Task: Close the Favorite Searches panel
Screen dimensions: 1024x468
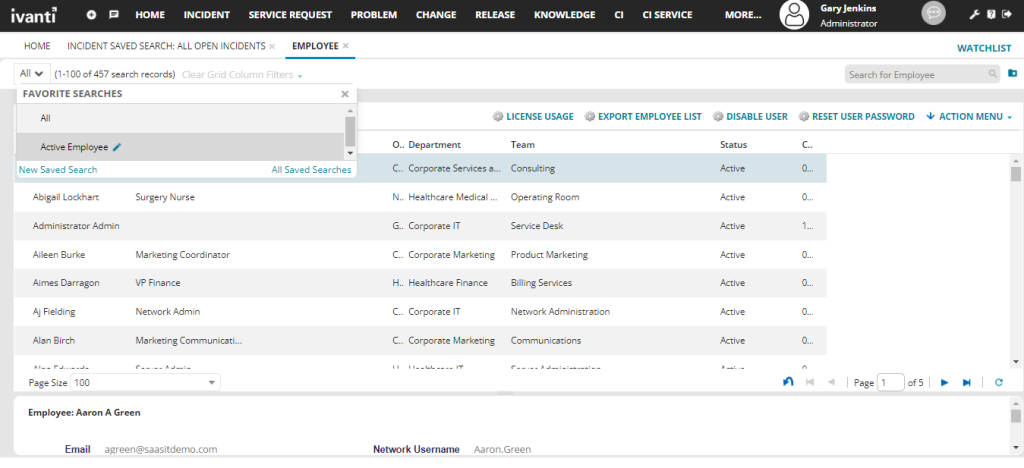Action: pyautogui.click(x=345, y=94)
